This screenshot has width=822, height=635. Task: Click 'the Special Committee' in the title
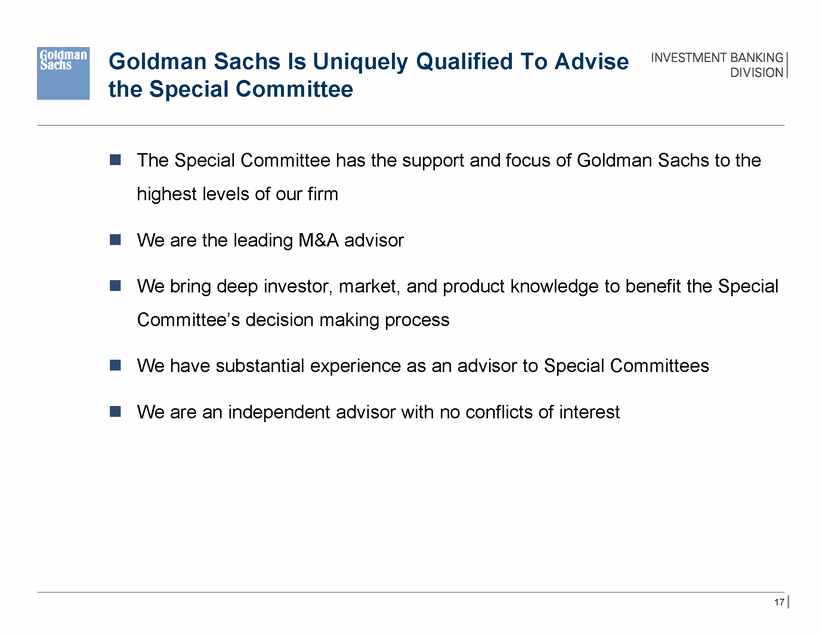(x=231, y=89)
